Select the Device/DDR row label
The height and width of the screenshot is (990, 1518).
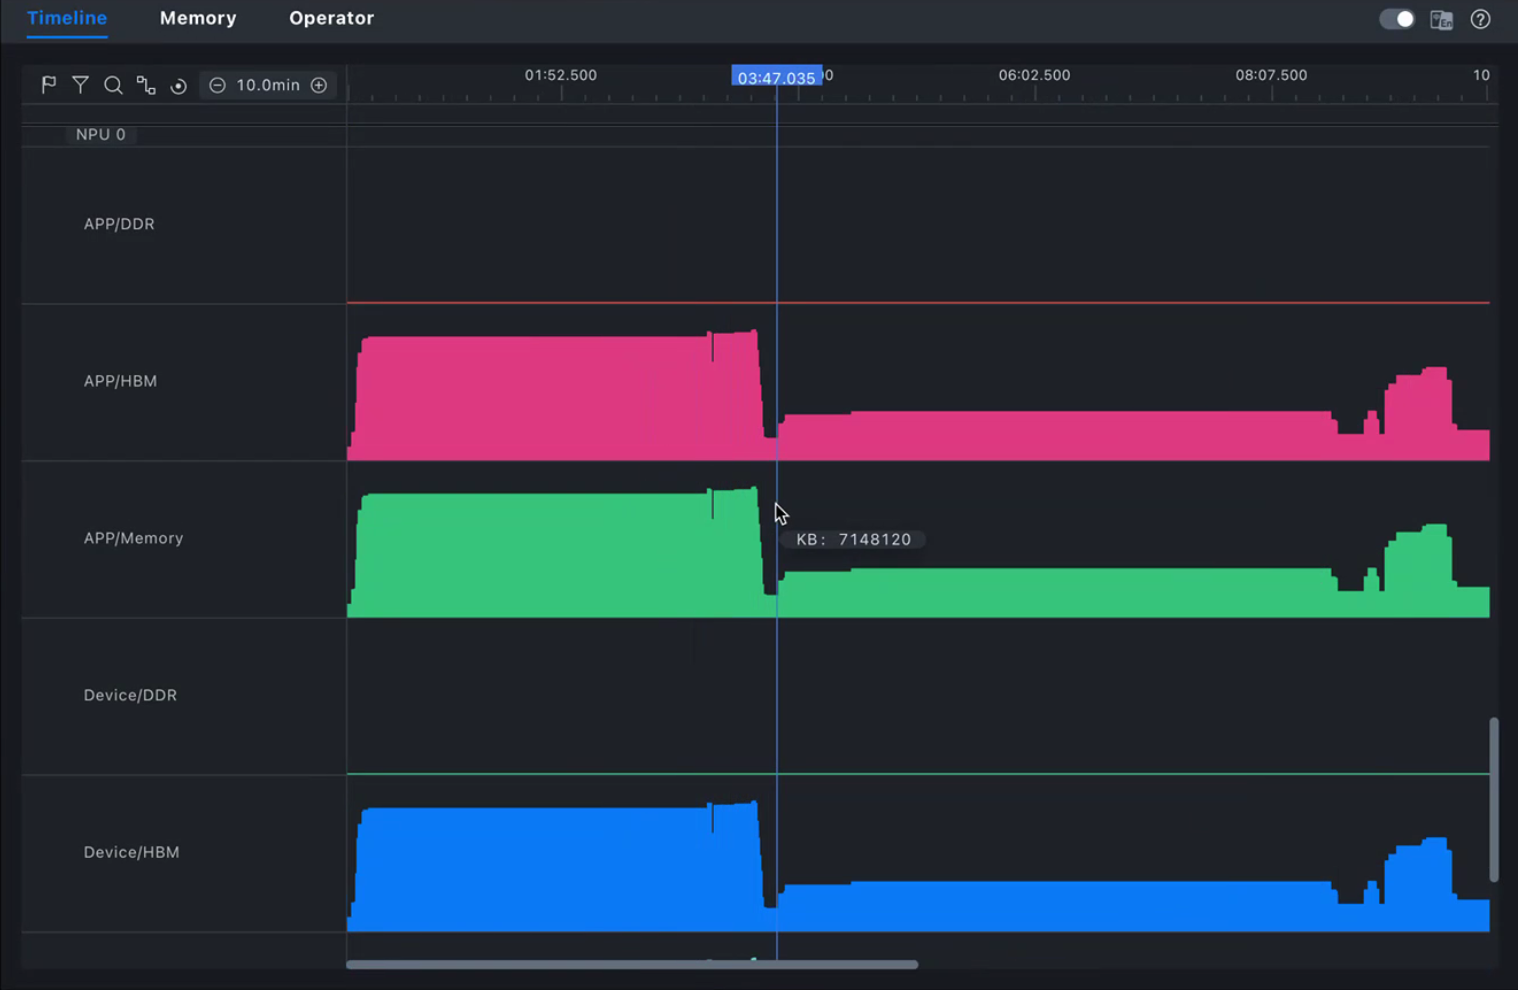coord(130,695)
